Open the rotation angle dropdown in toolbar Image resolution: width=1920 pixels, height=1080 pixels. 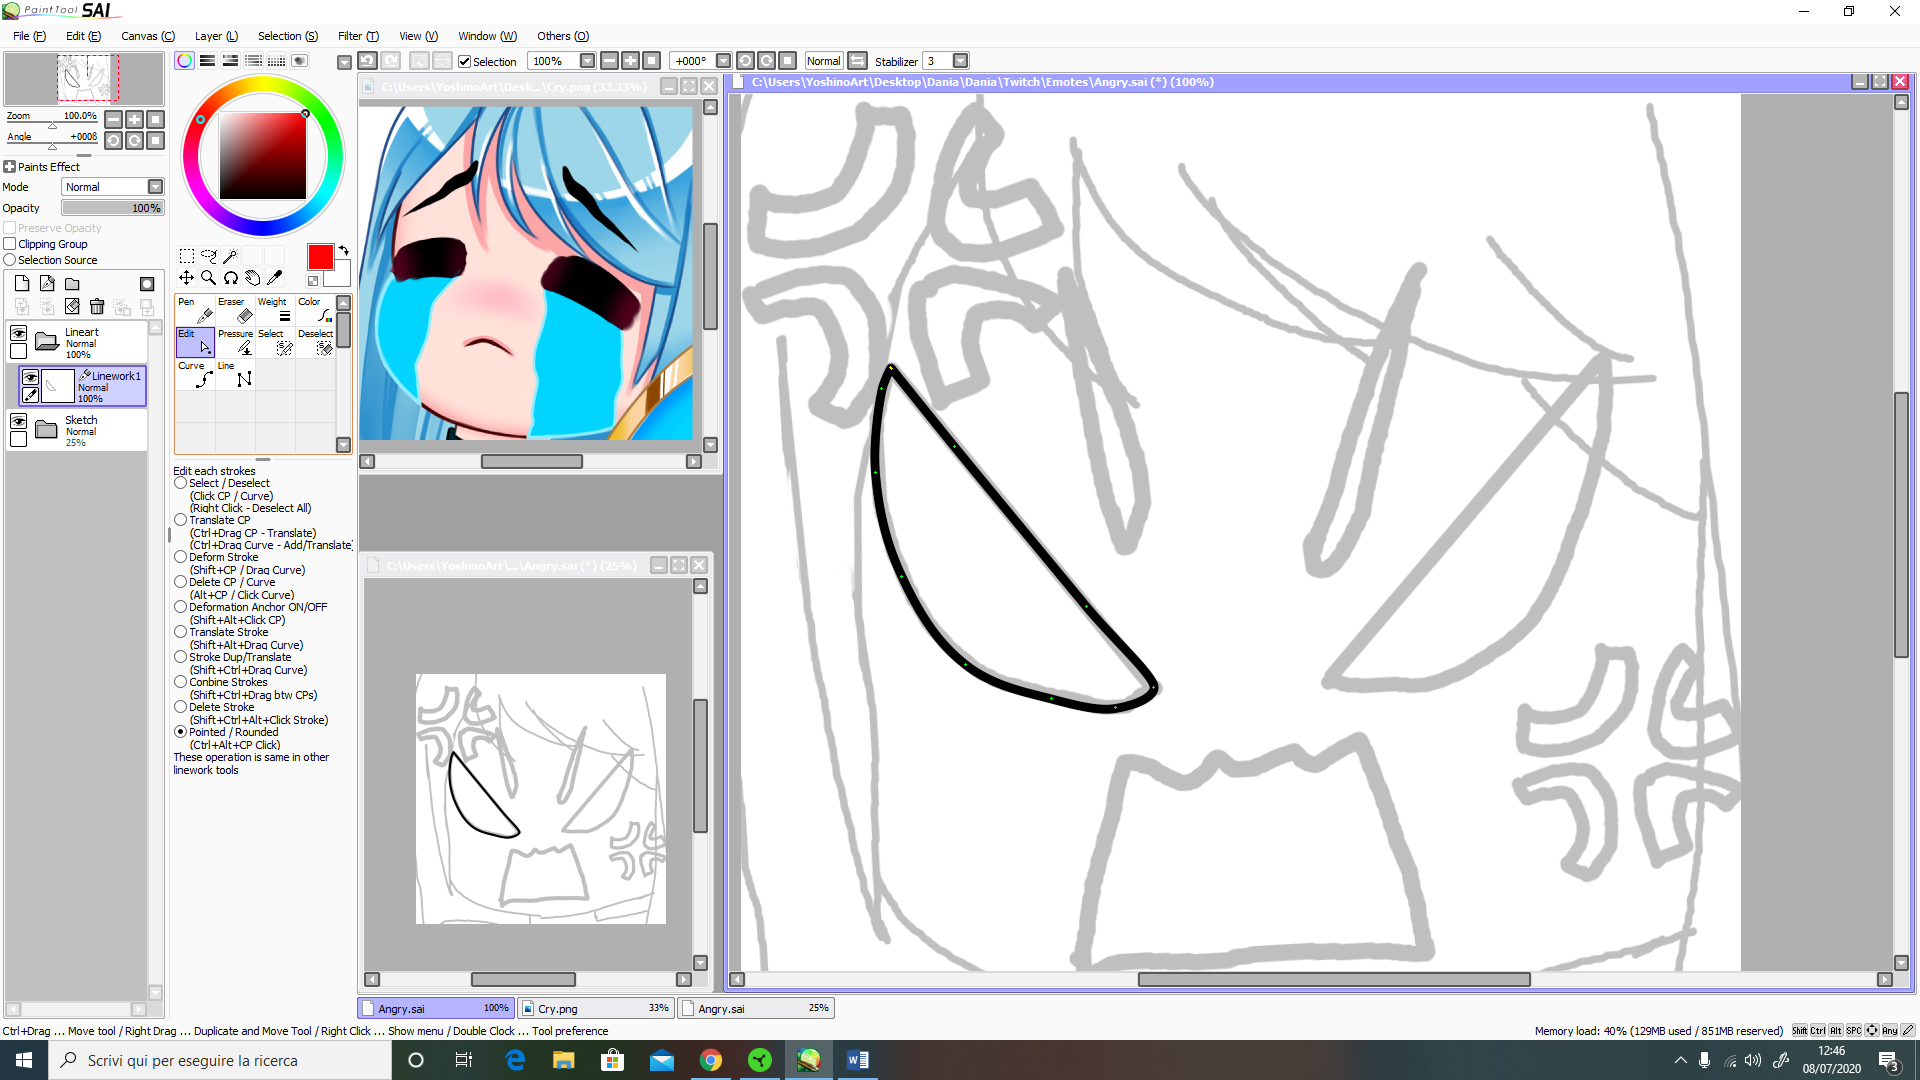[723, 61]
